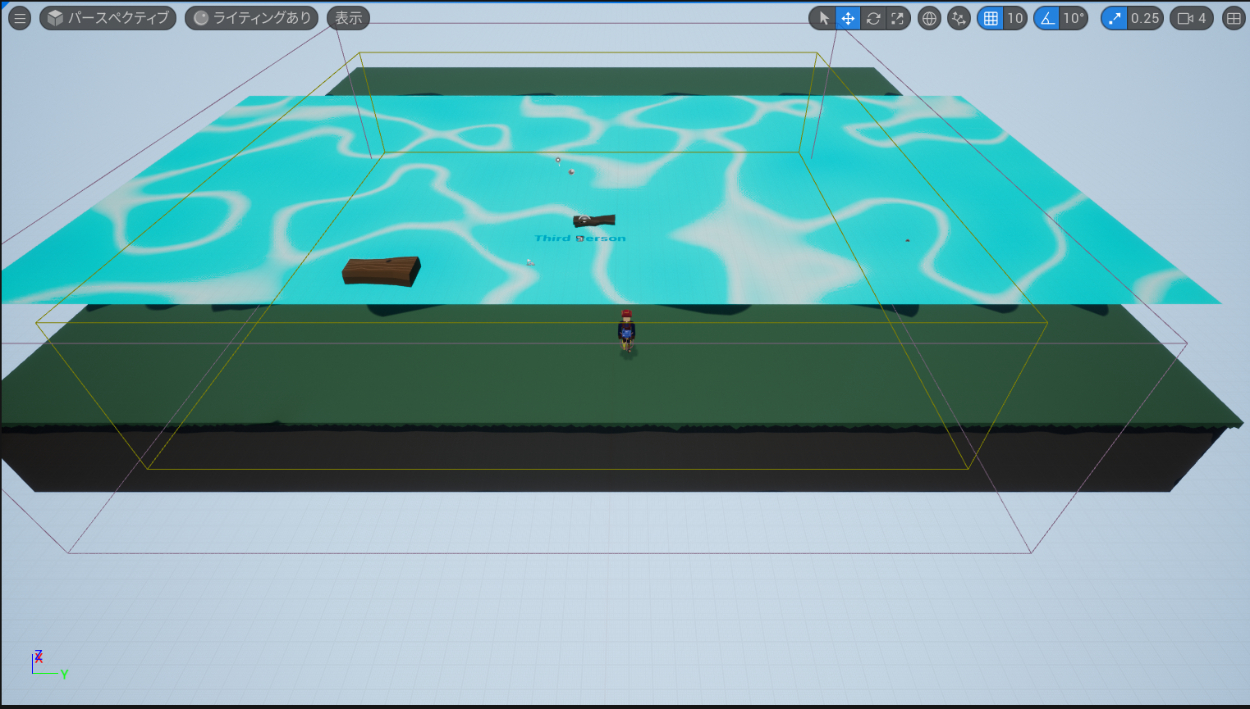The width and height of the screenshot is (1250, 709).
Task: Open the 表示 show flags menu
Action: tap(348, 18)
